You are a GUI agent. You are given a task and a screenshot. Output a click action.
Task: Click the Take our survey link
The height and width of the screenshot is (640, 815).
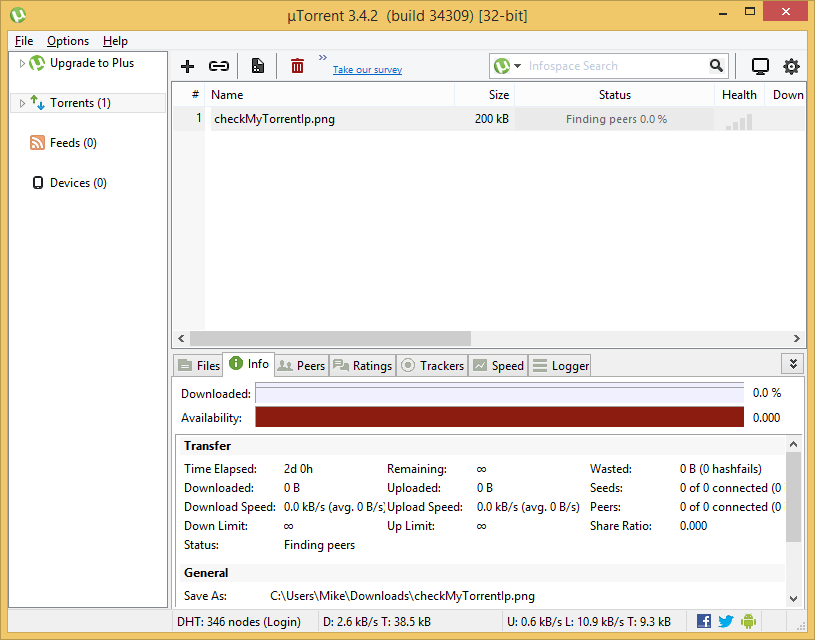coord(367,70)
